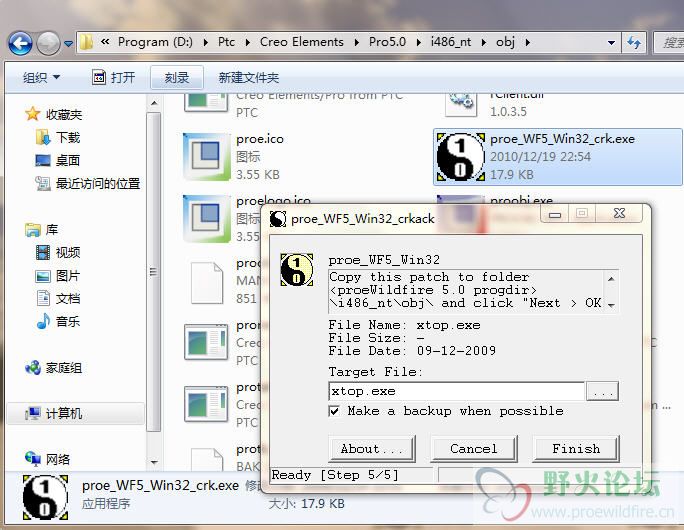Open the 文档 library

(68, 299)
